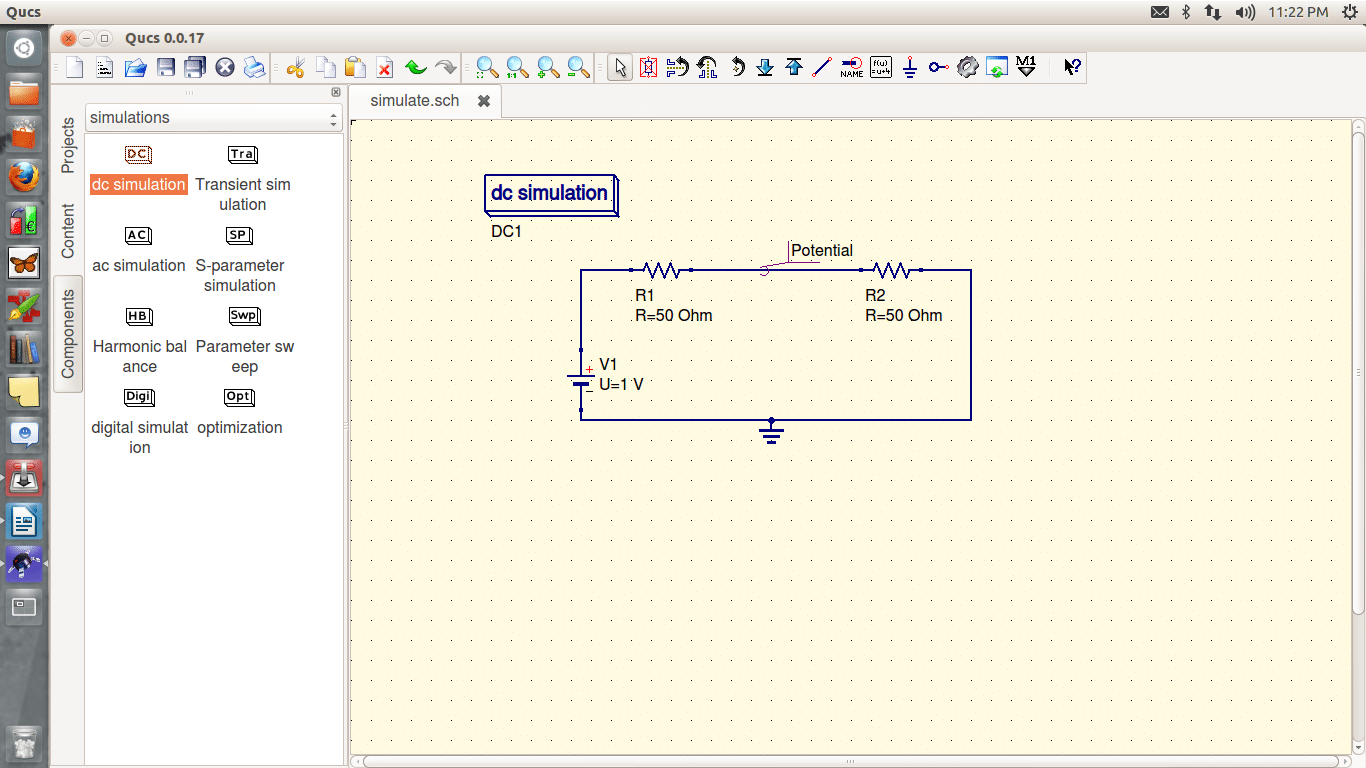Insert a port with the o- icon

coord(937,67)
